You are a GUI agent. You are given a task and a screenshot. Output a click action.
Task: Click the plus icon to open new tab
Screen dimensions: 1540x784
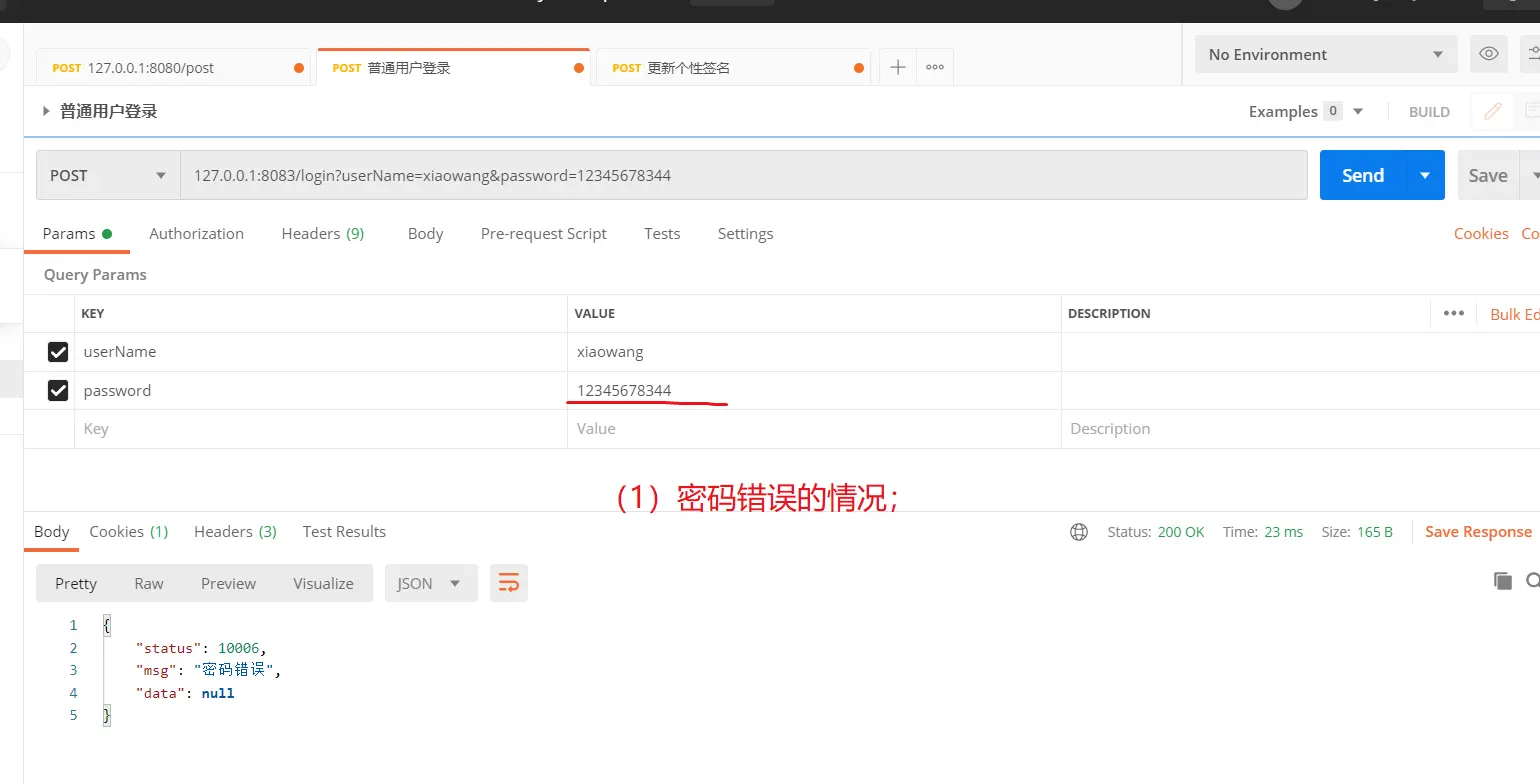[898, 67]
